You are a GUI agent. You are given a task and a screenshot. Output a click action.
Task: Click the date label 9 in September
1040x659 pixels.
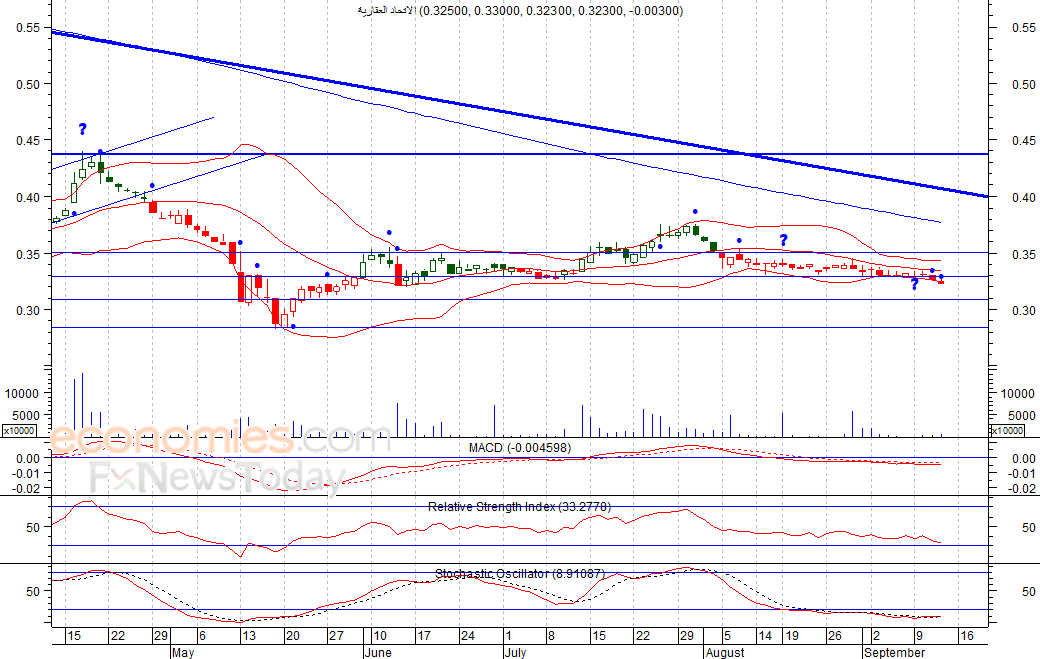919,636
